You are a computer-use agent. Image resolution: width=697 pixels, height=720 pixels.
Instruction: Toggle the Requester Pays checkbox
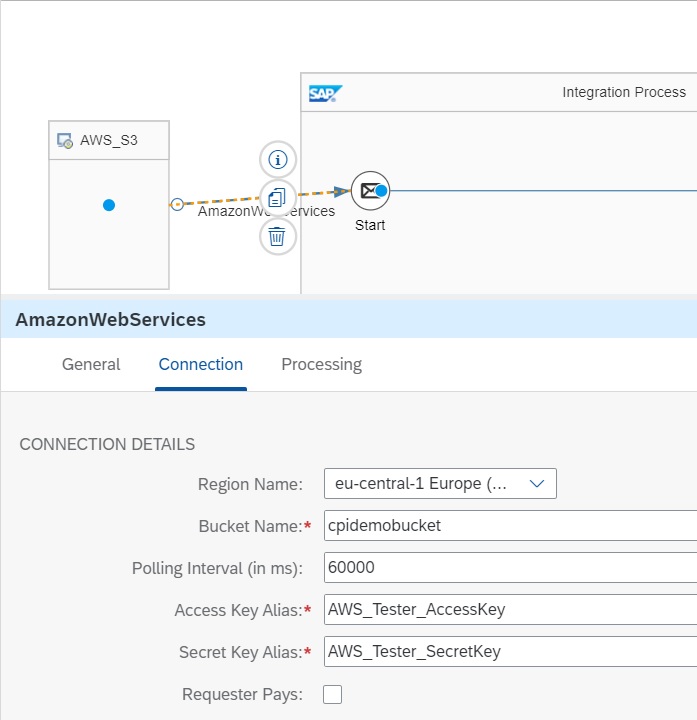click(x=332, y=694)
